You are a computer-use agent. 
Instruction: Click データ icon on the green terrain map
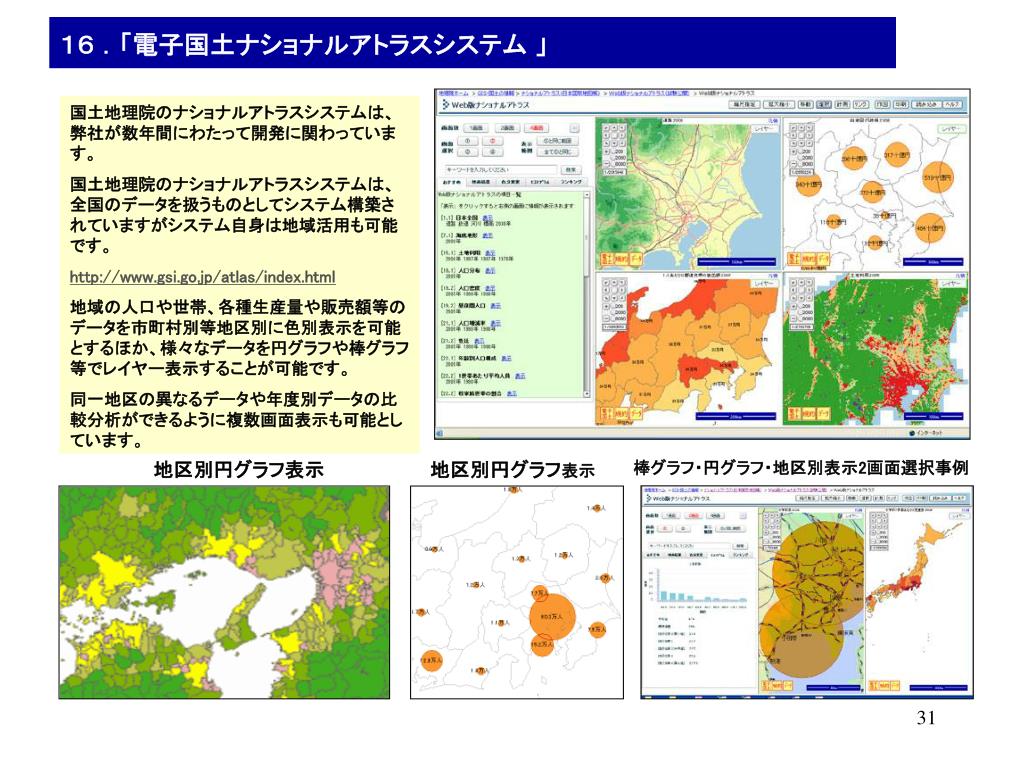click(636, 259)
